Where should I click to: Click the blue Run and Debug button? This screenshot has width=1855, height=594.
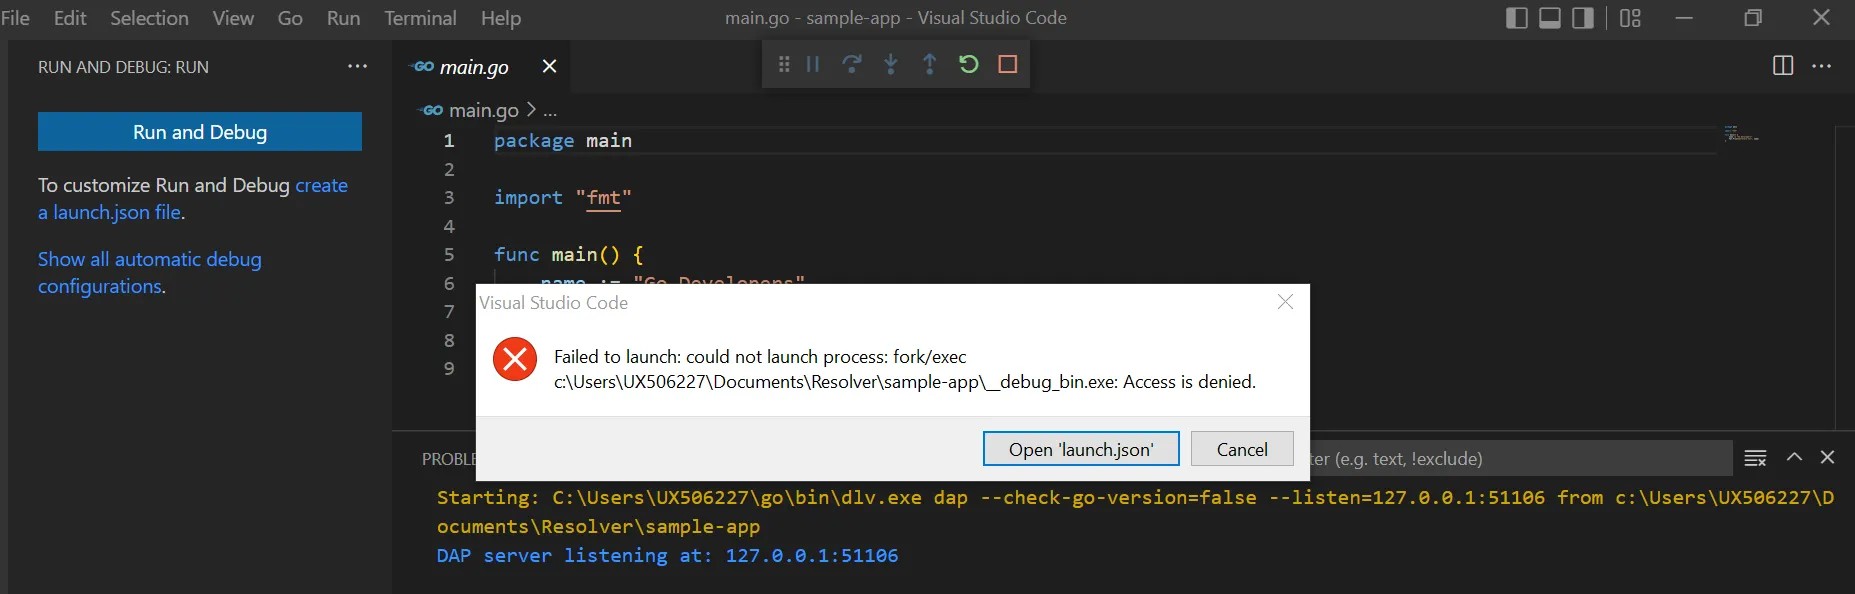[200, 132]
